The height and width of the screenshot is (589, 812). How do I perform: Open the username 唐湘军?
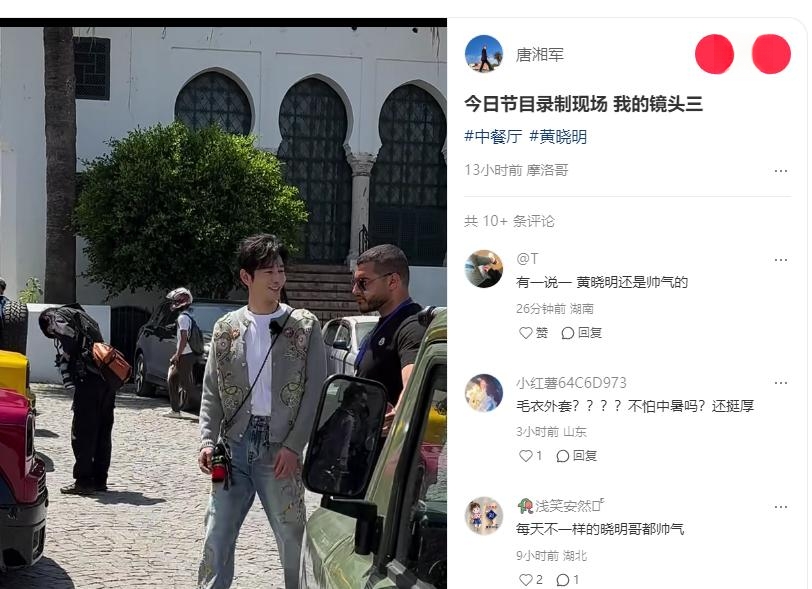(539, 54)
